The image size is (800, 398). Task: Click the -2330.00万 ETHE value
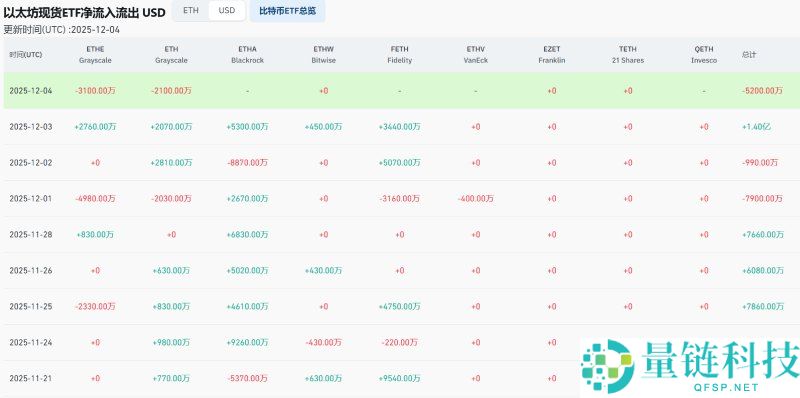95,307
